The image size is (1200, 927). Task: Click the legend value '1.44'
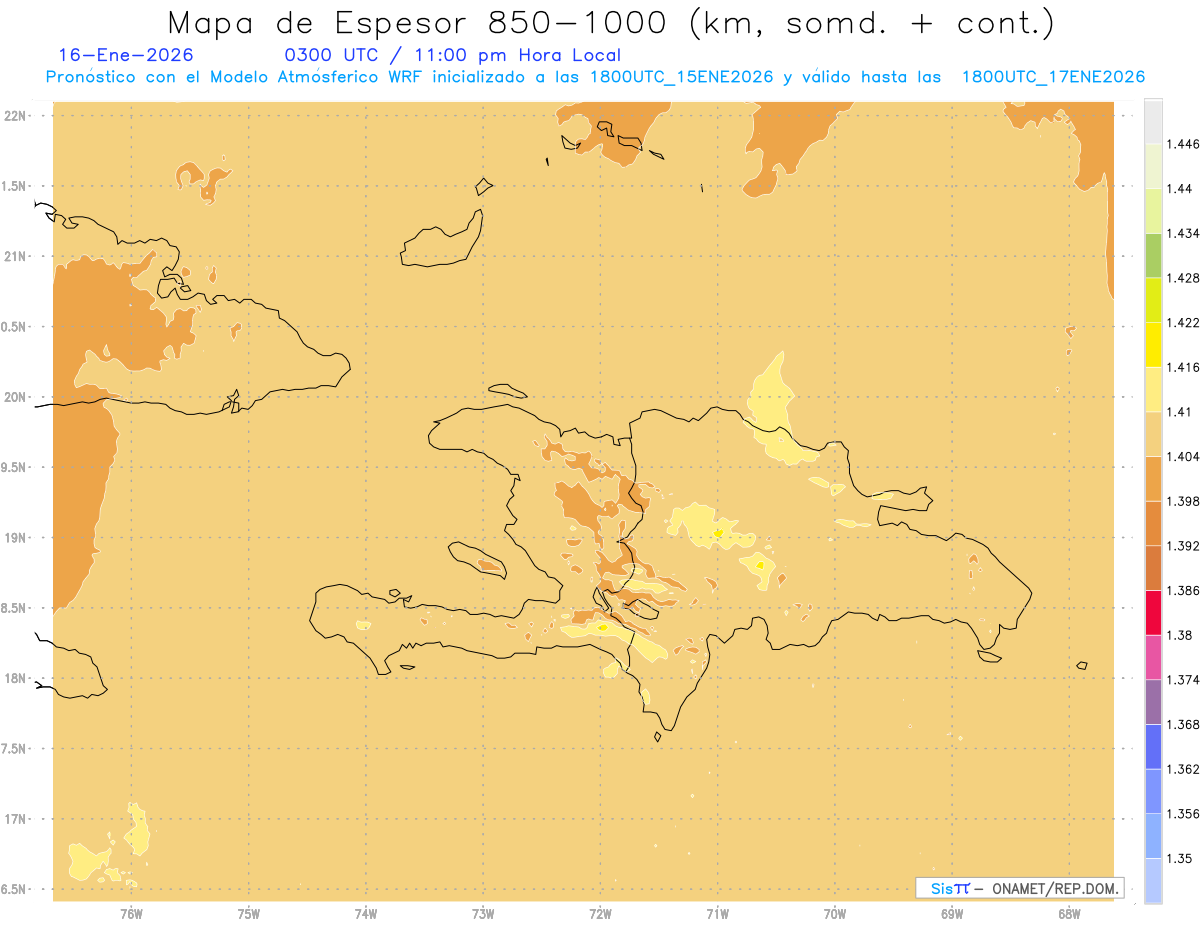pyautogui.click(x=1180, y=189)
